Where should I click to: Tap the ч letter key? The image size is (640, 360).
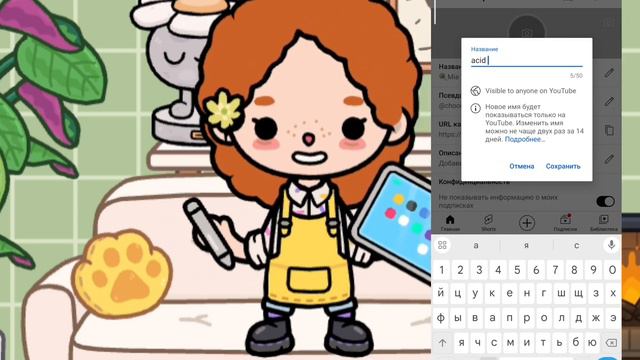pyautogui.click(x=478, y=342)
